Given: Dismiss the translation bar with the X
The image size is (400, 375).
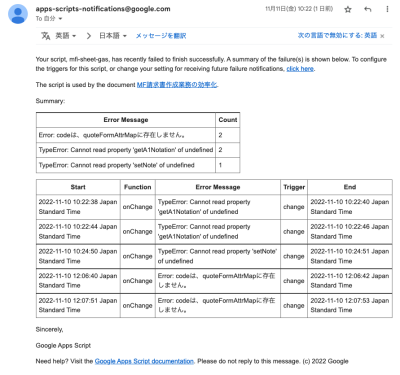Looking at the screenshot, I should tap(382, 36).
